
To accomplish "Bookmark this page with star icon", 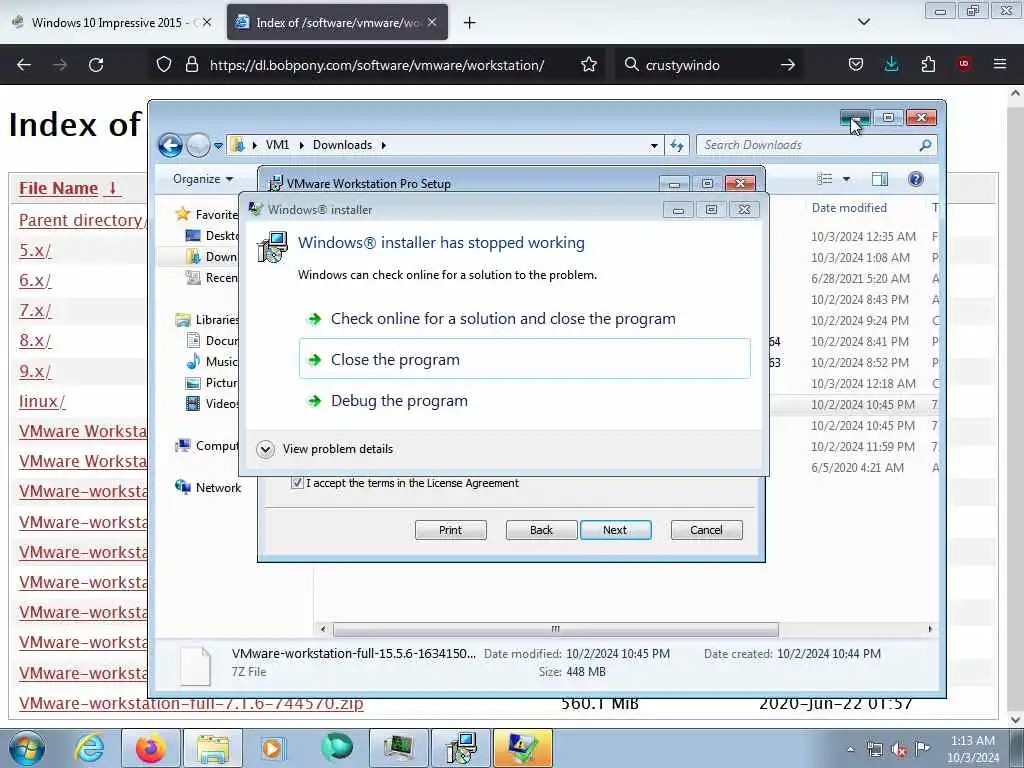I will pos(588,65).
